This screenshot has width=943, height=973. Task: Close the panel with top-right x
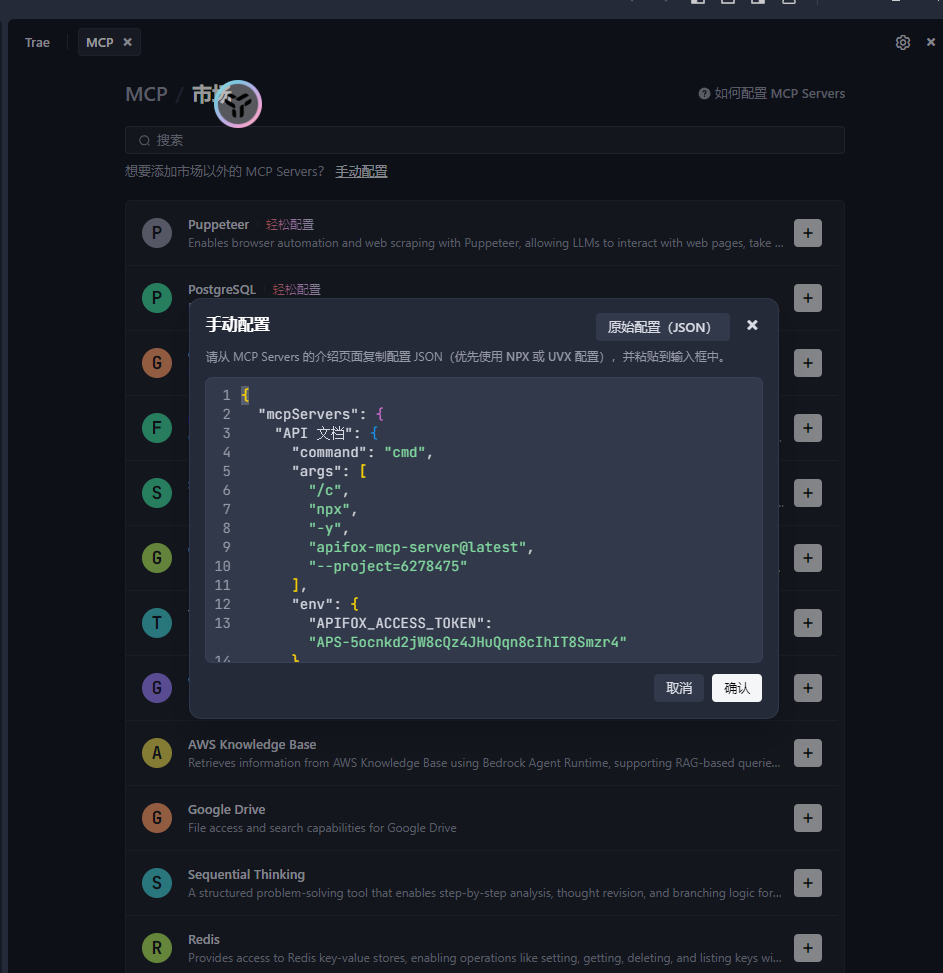click(x=931, y=42)
